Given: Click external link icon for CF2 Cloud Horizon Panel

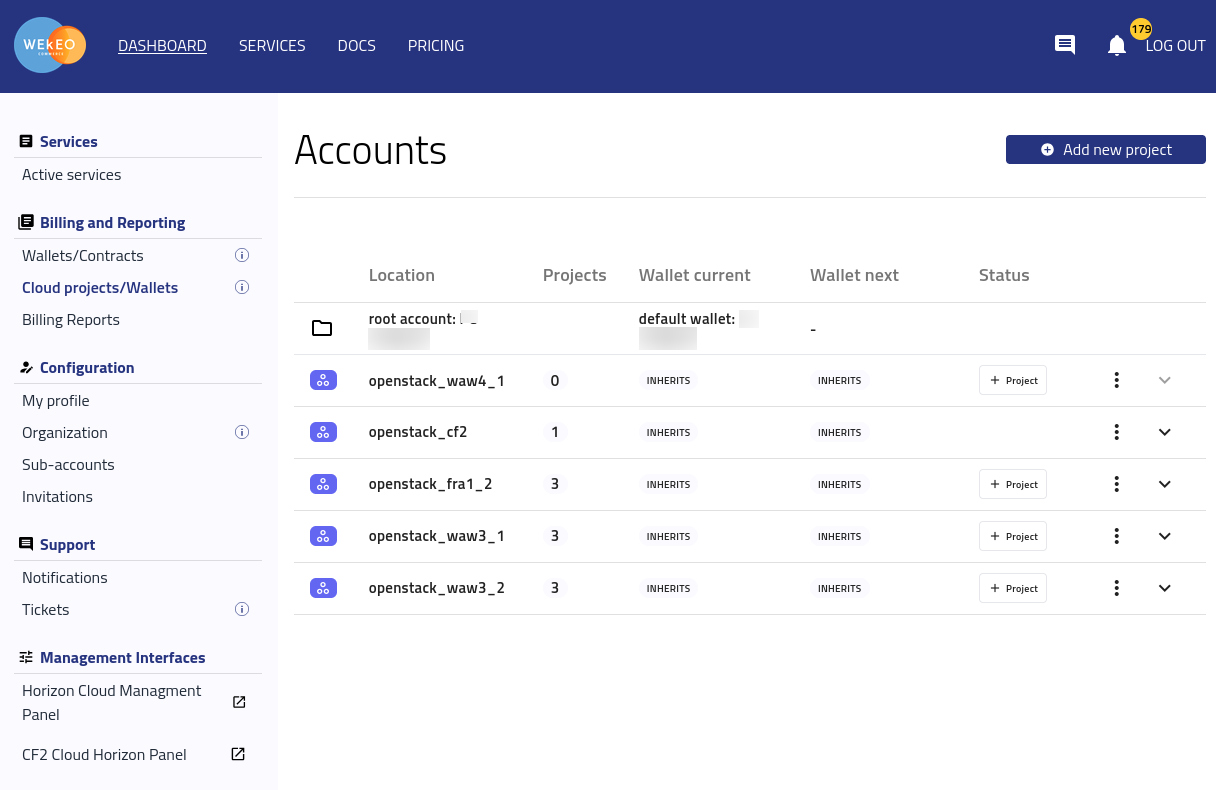Looking at the screenshot, I should click(238, 754).
